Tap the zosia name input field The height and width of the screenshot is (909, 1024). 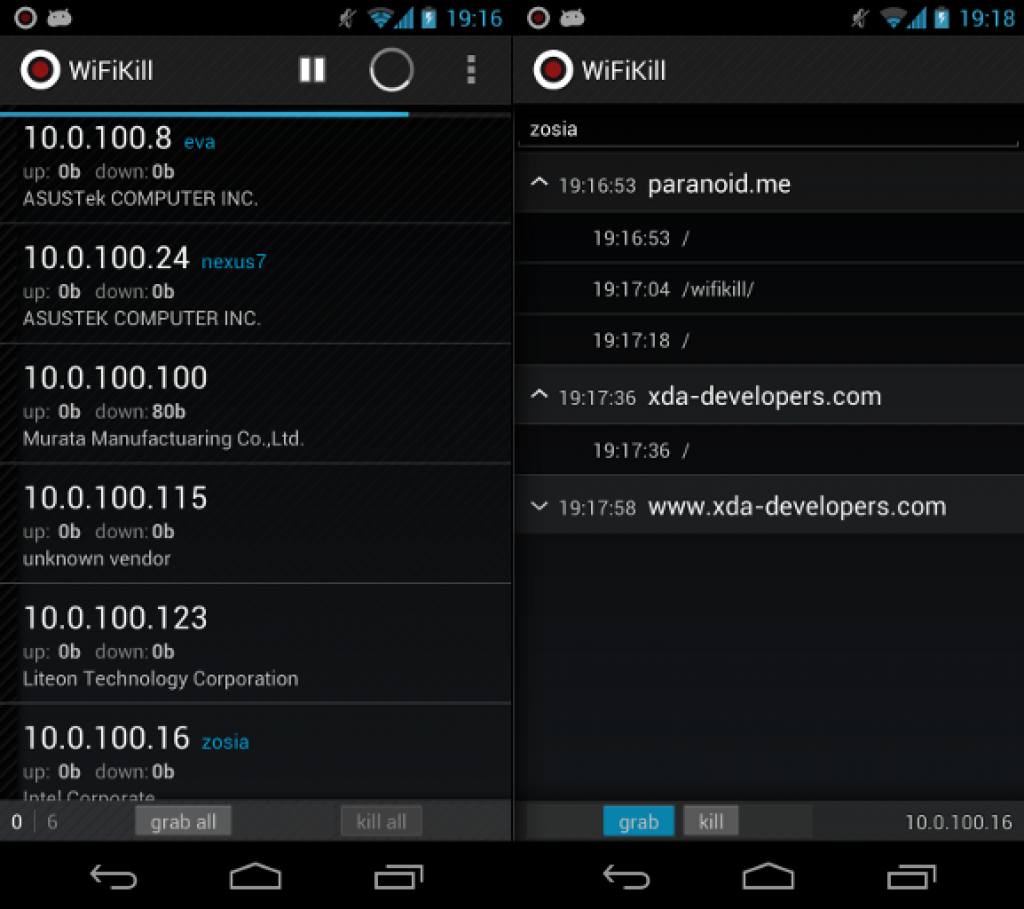(x=768, y=130)
